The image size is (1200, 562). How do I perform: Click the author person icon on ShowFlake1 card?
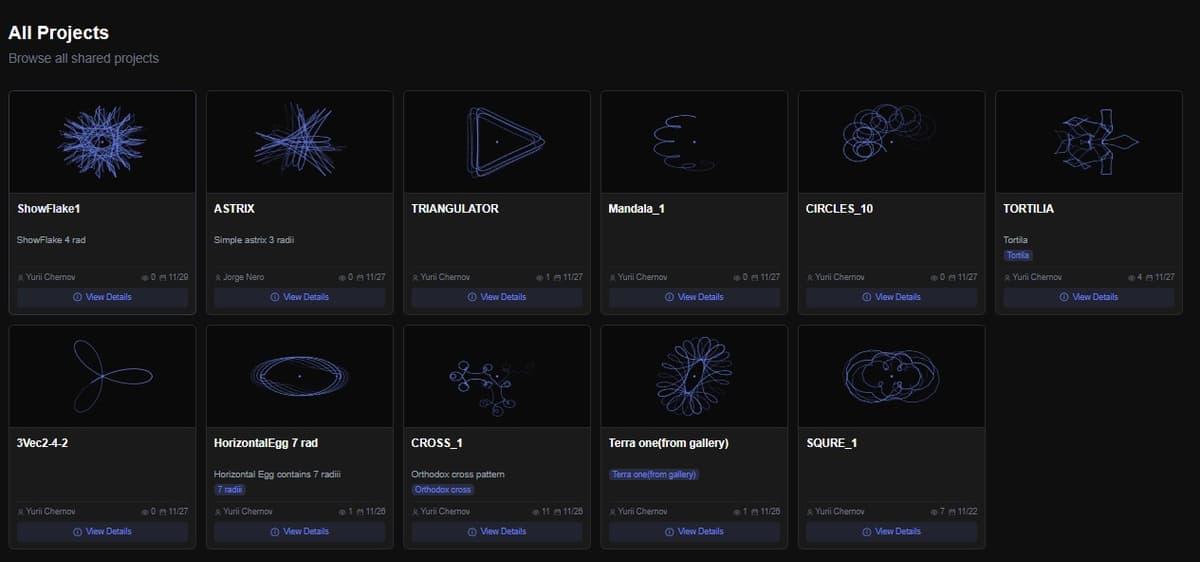click(21, 277)
